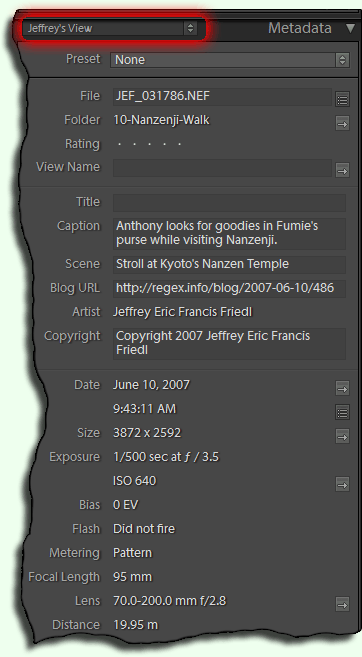362x657 pixels.
Task: Open the list icon beside 9:43:11 AM
Action: coord(342,413)
